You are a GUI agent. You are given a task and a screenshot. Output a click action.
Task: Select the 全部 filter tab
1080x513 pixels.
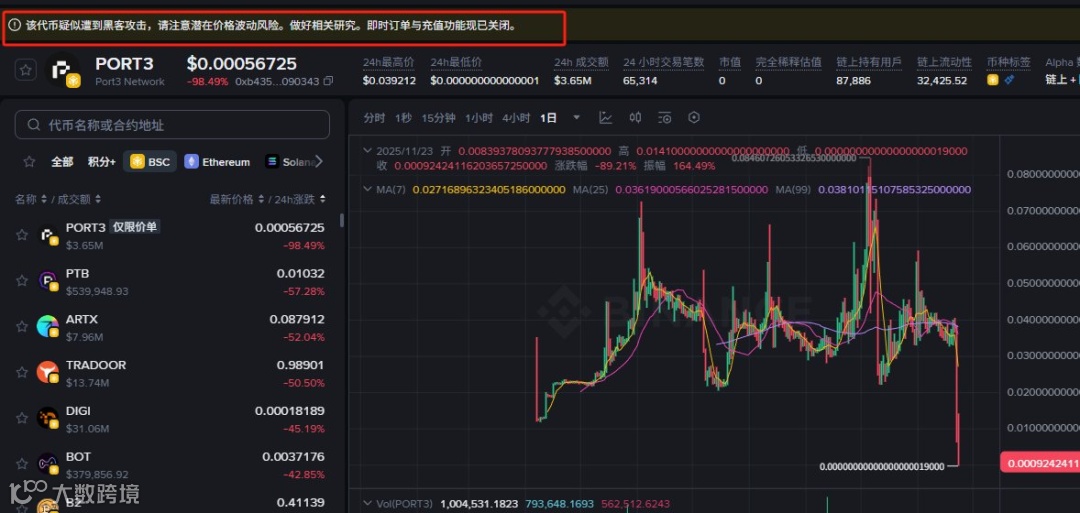61,162
